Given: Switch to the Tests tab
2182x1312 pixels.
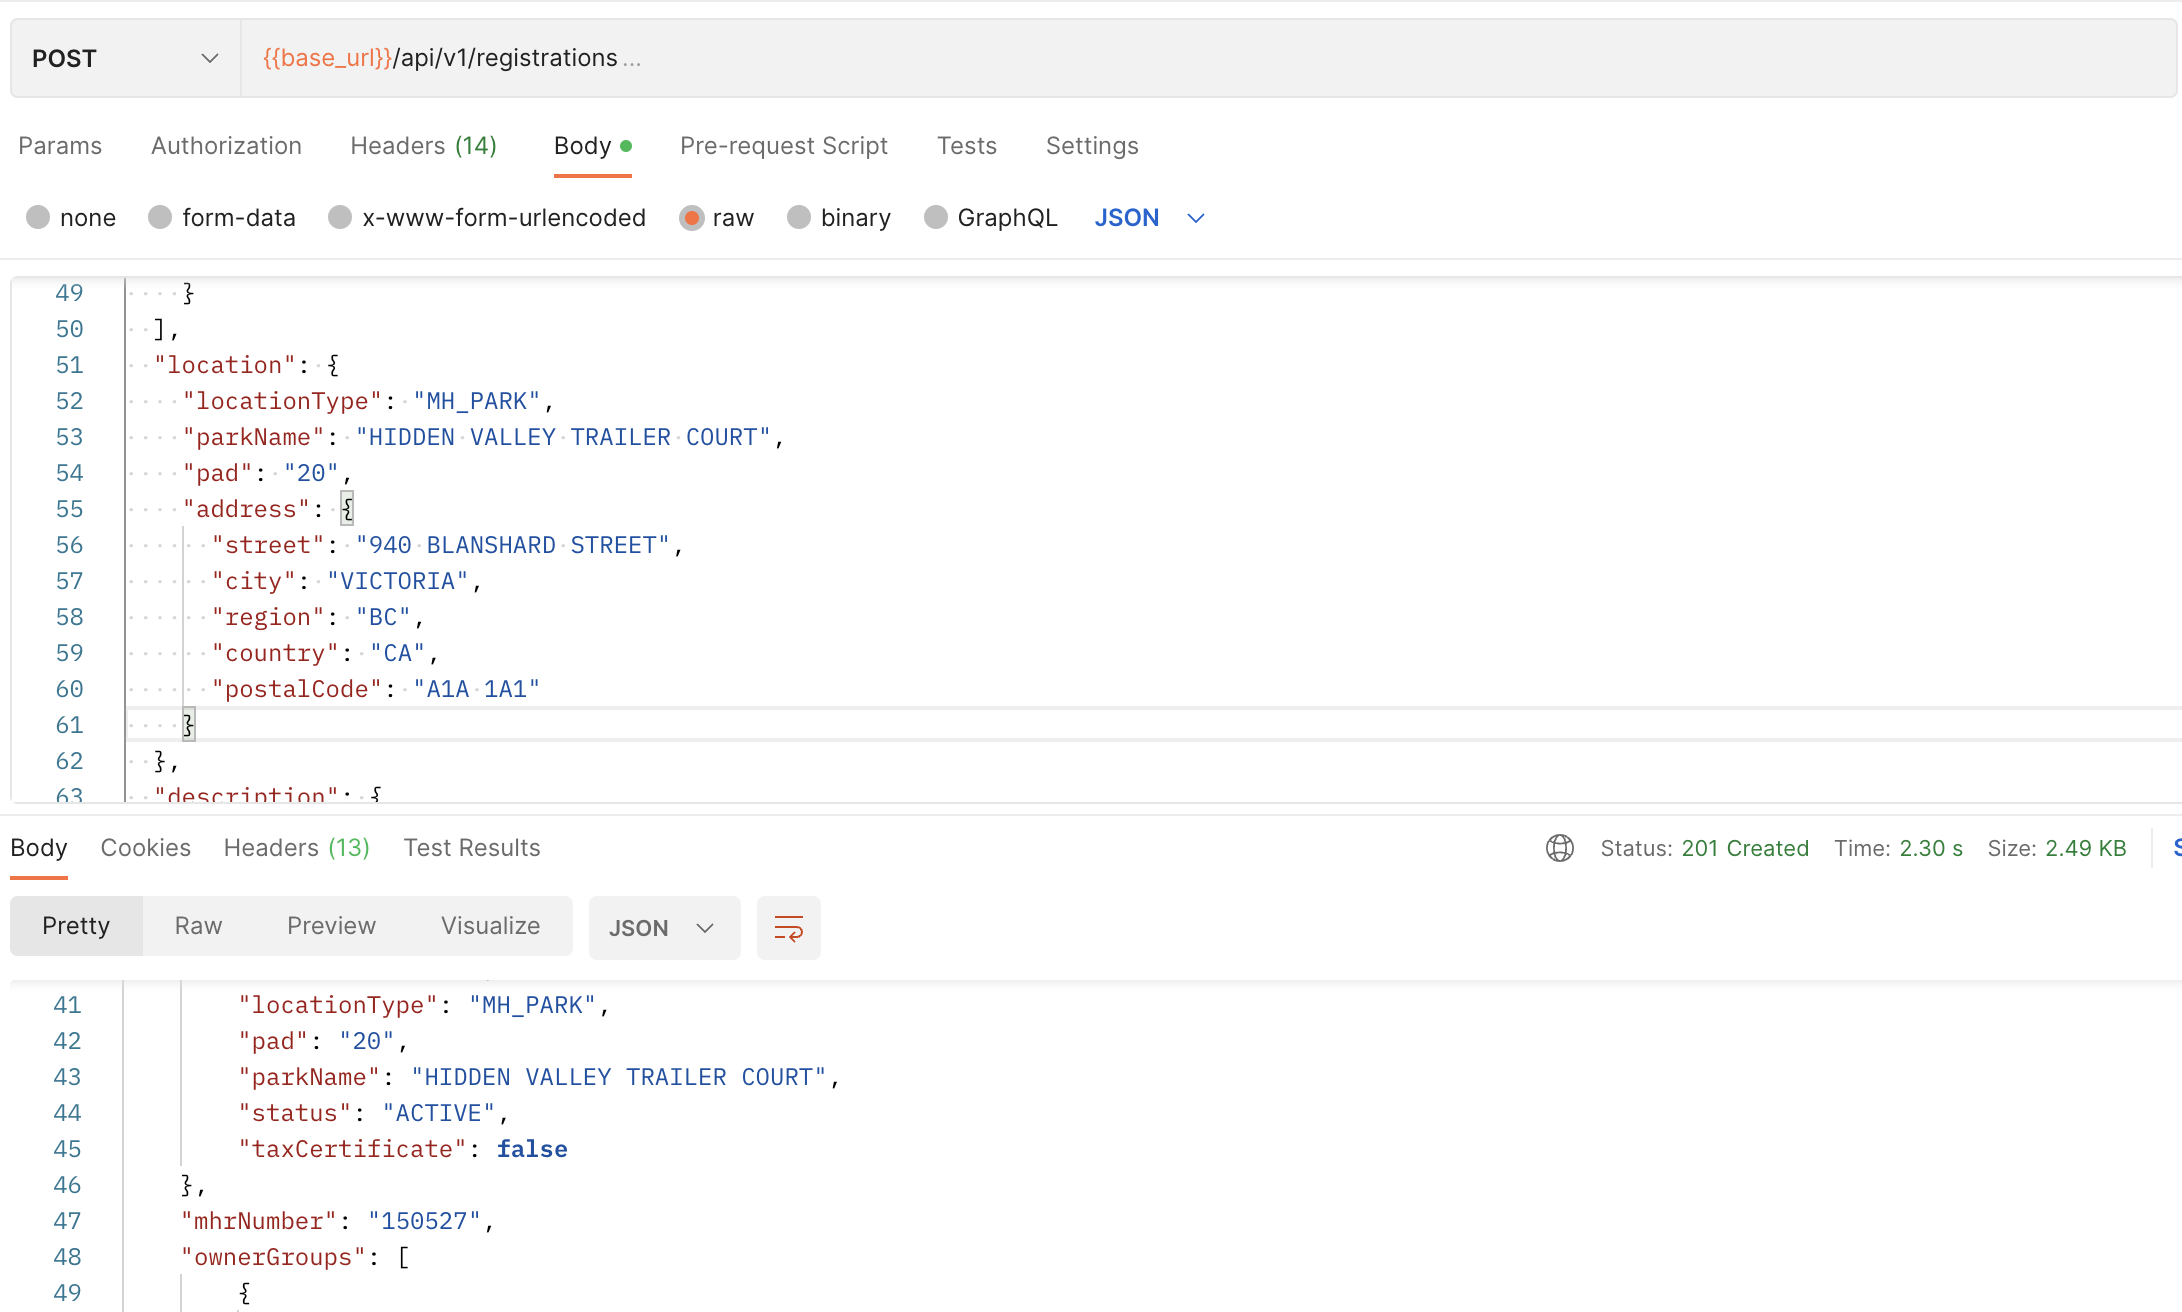Looking at the screenshot, I should click(966, 146).
